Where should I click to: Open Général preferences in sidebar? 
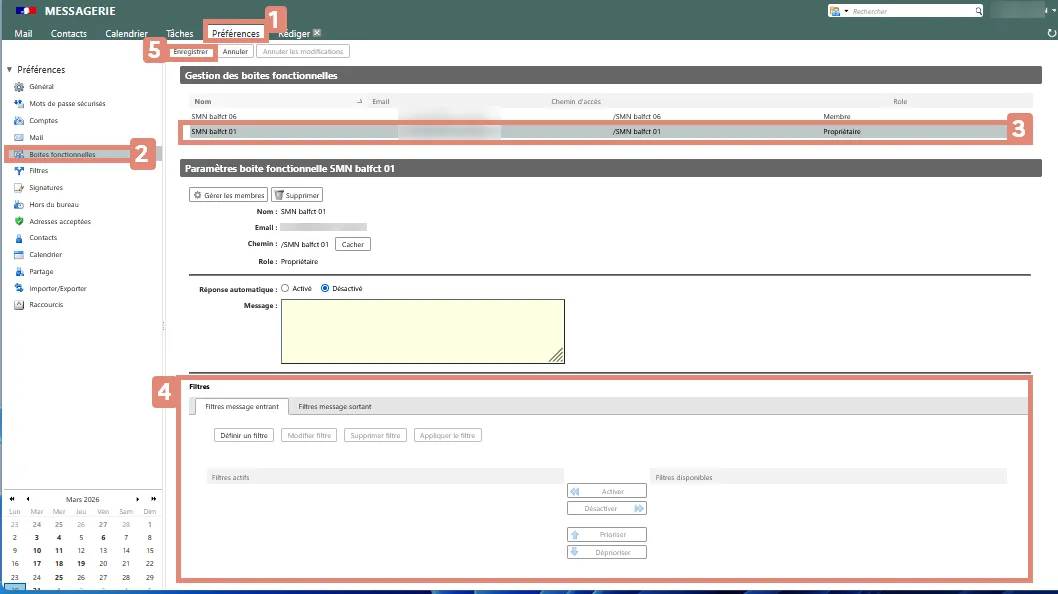click(41, 86)
